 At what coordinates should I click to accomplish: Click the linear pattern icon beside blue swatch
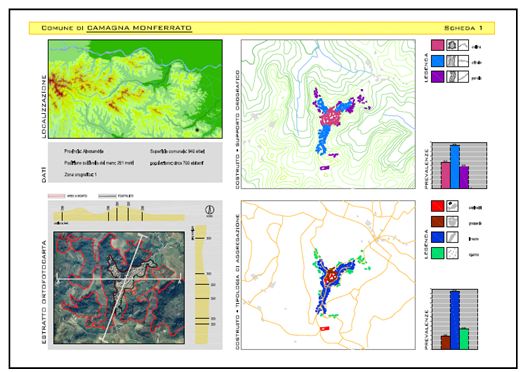[452, 237]
